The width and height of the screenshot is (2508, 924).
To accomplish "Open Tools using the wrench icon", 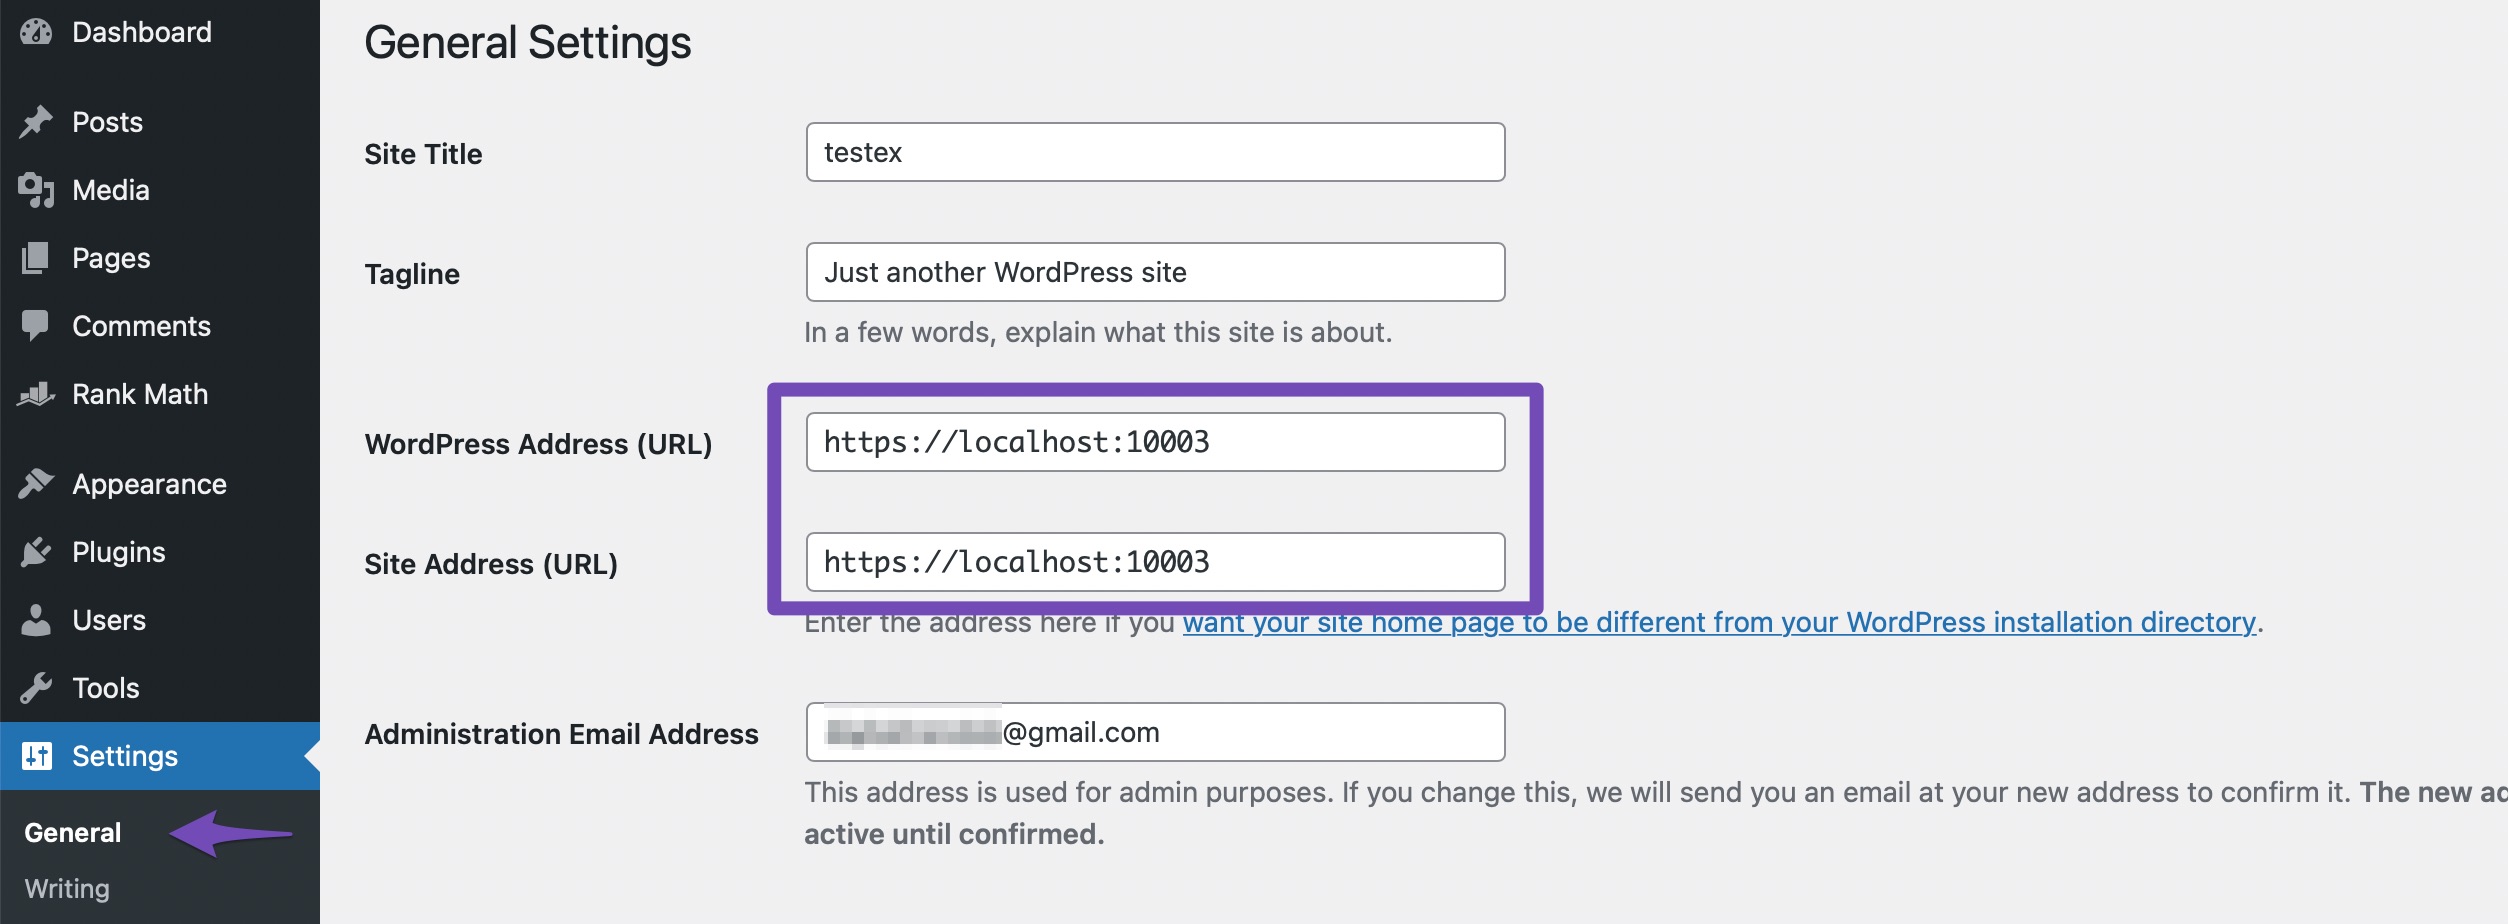I will (x=37, y=687).
